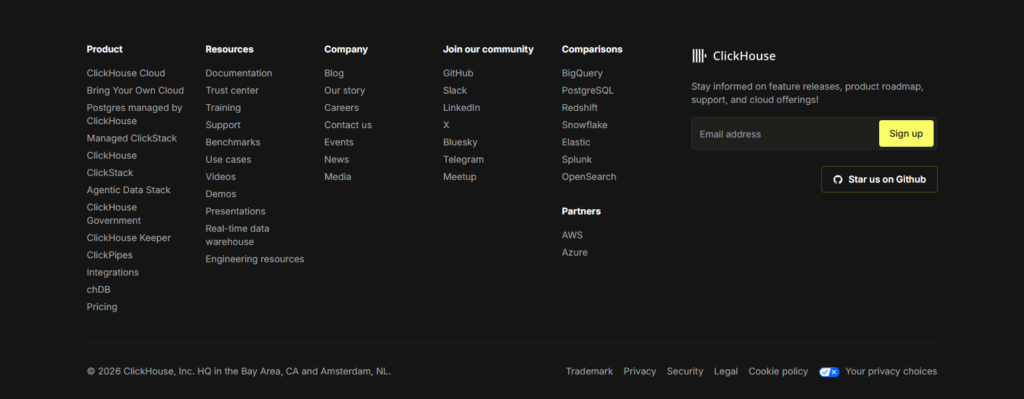Open the chDB link
This screenshot has height=399, width=1024.
tap(99, 290)
